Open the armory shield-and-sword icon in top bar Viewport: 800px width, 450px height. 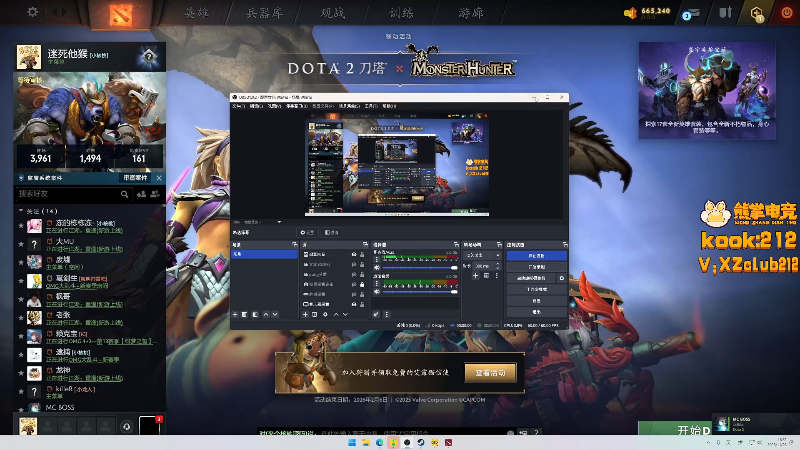(726, 12)
